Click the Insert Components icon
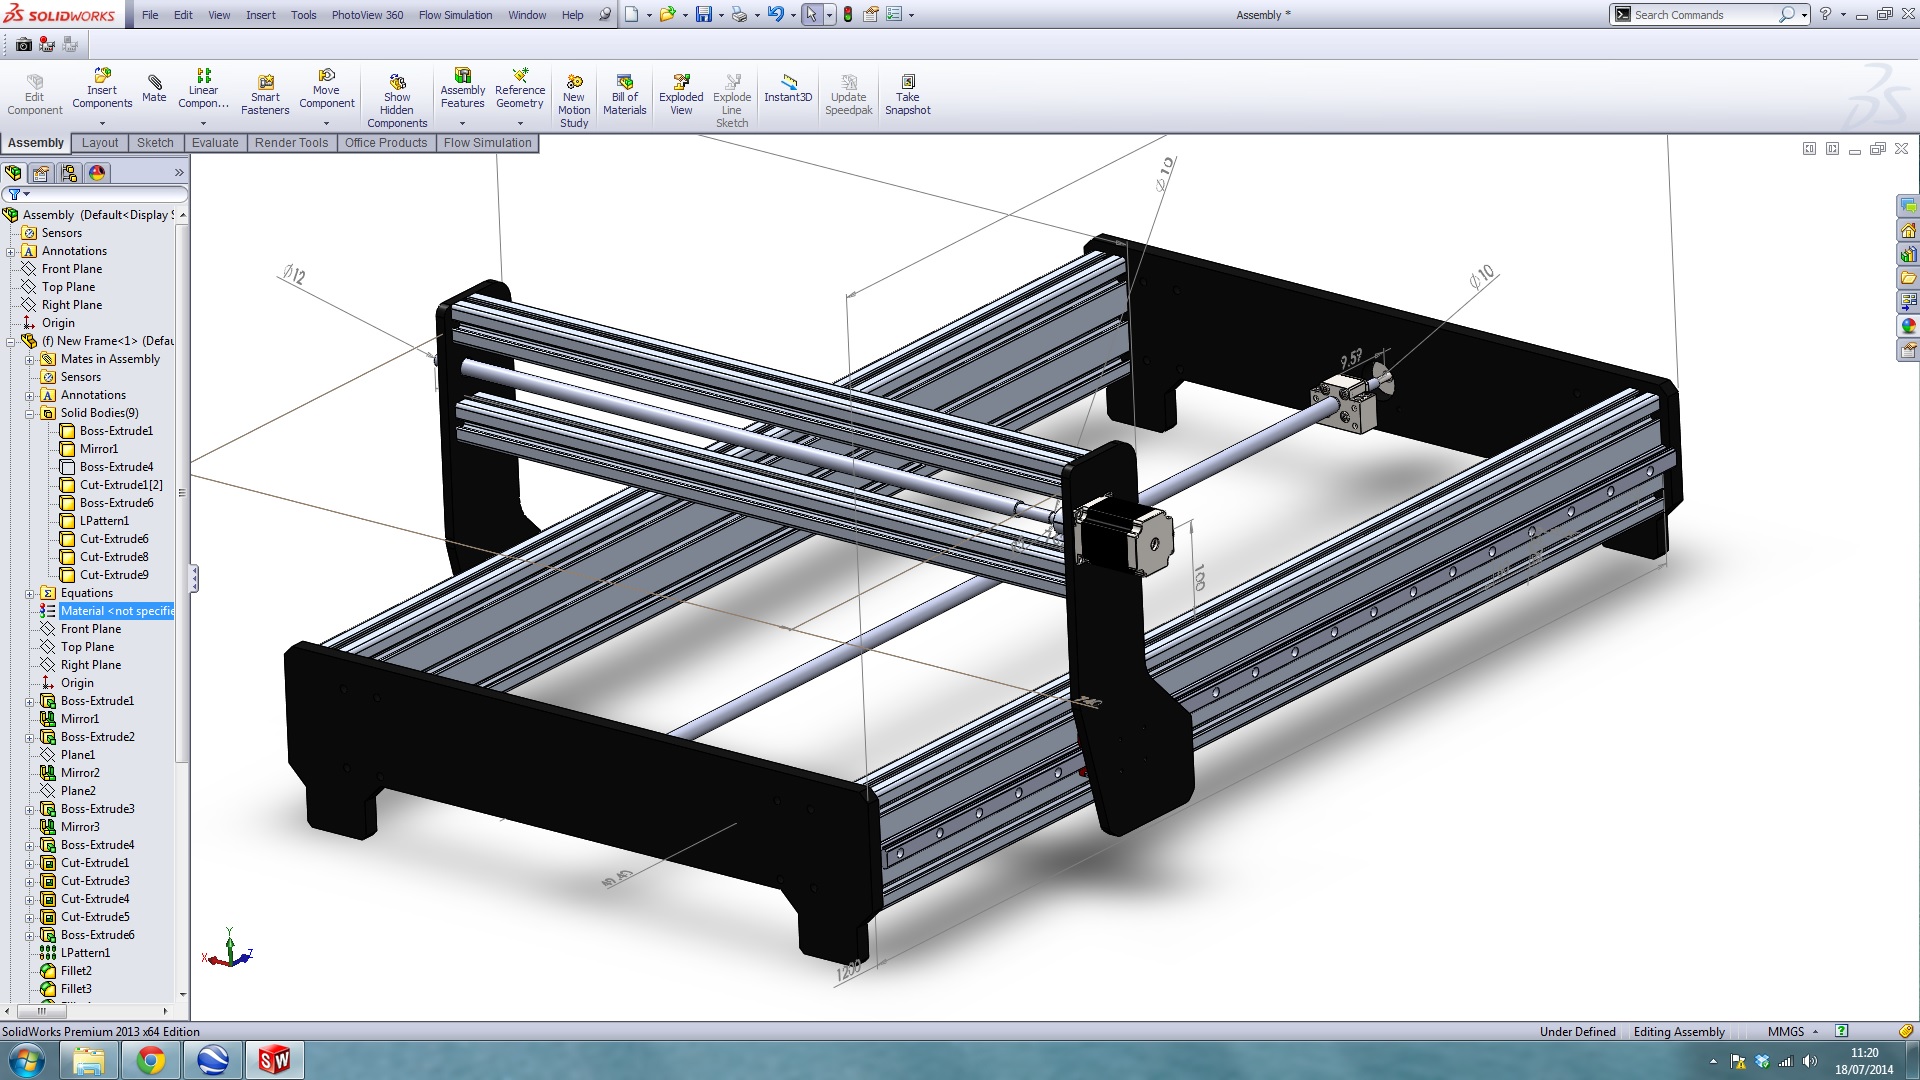Image resolution: width=1920 pixels, height=1080 pixels. (x=102, y=76)
